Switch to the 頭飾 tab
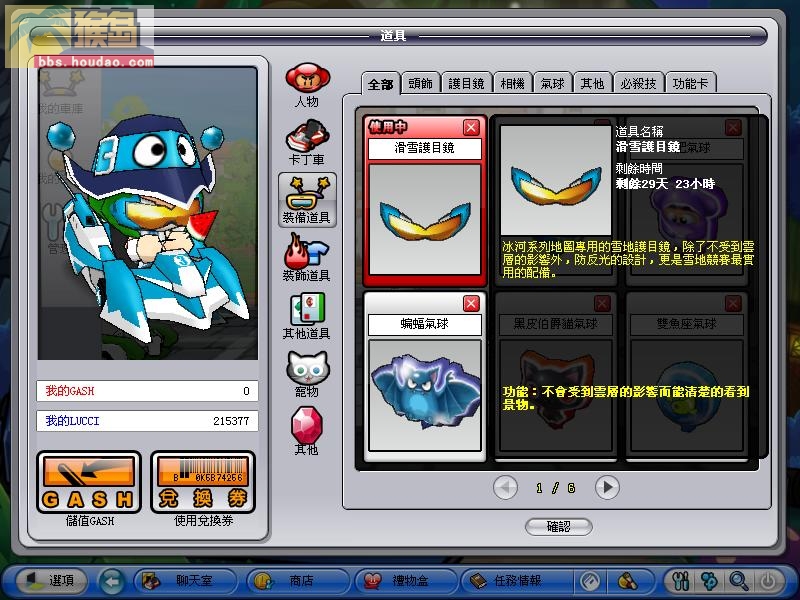This screenshot has width=800, height=600. (420, 83)
